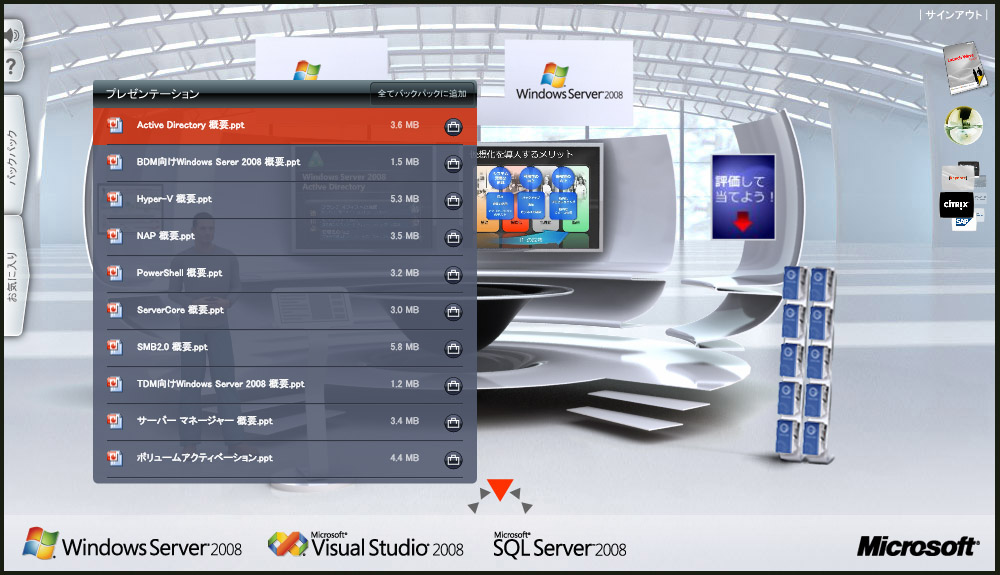The height and width of the screenshot is (575, 1000).
Task: Select NAP 概要.ppt file name
Action: pyautogui.click(x=166, y=236)
